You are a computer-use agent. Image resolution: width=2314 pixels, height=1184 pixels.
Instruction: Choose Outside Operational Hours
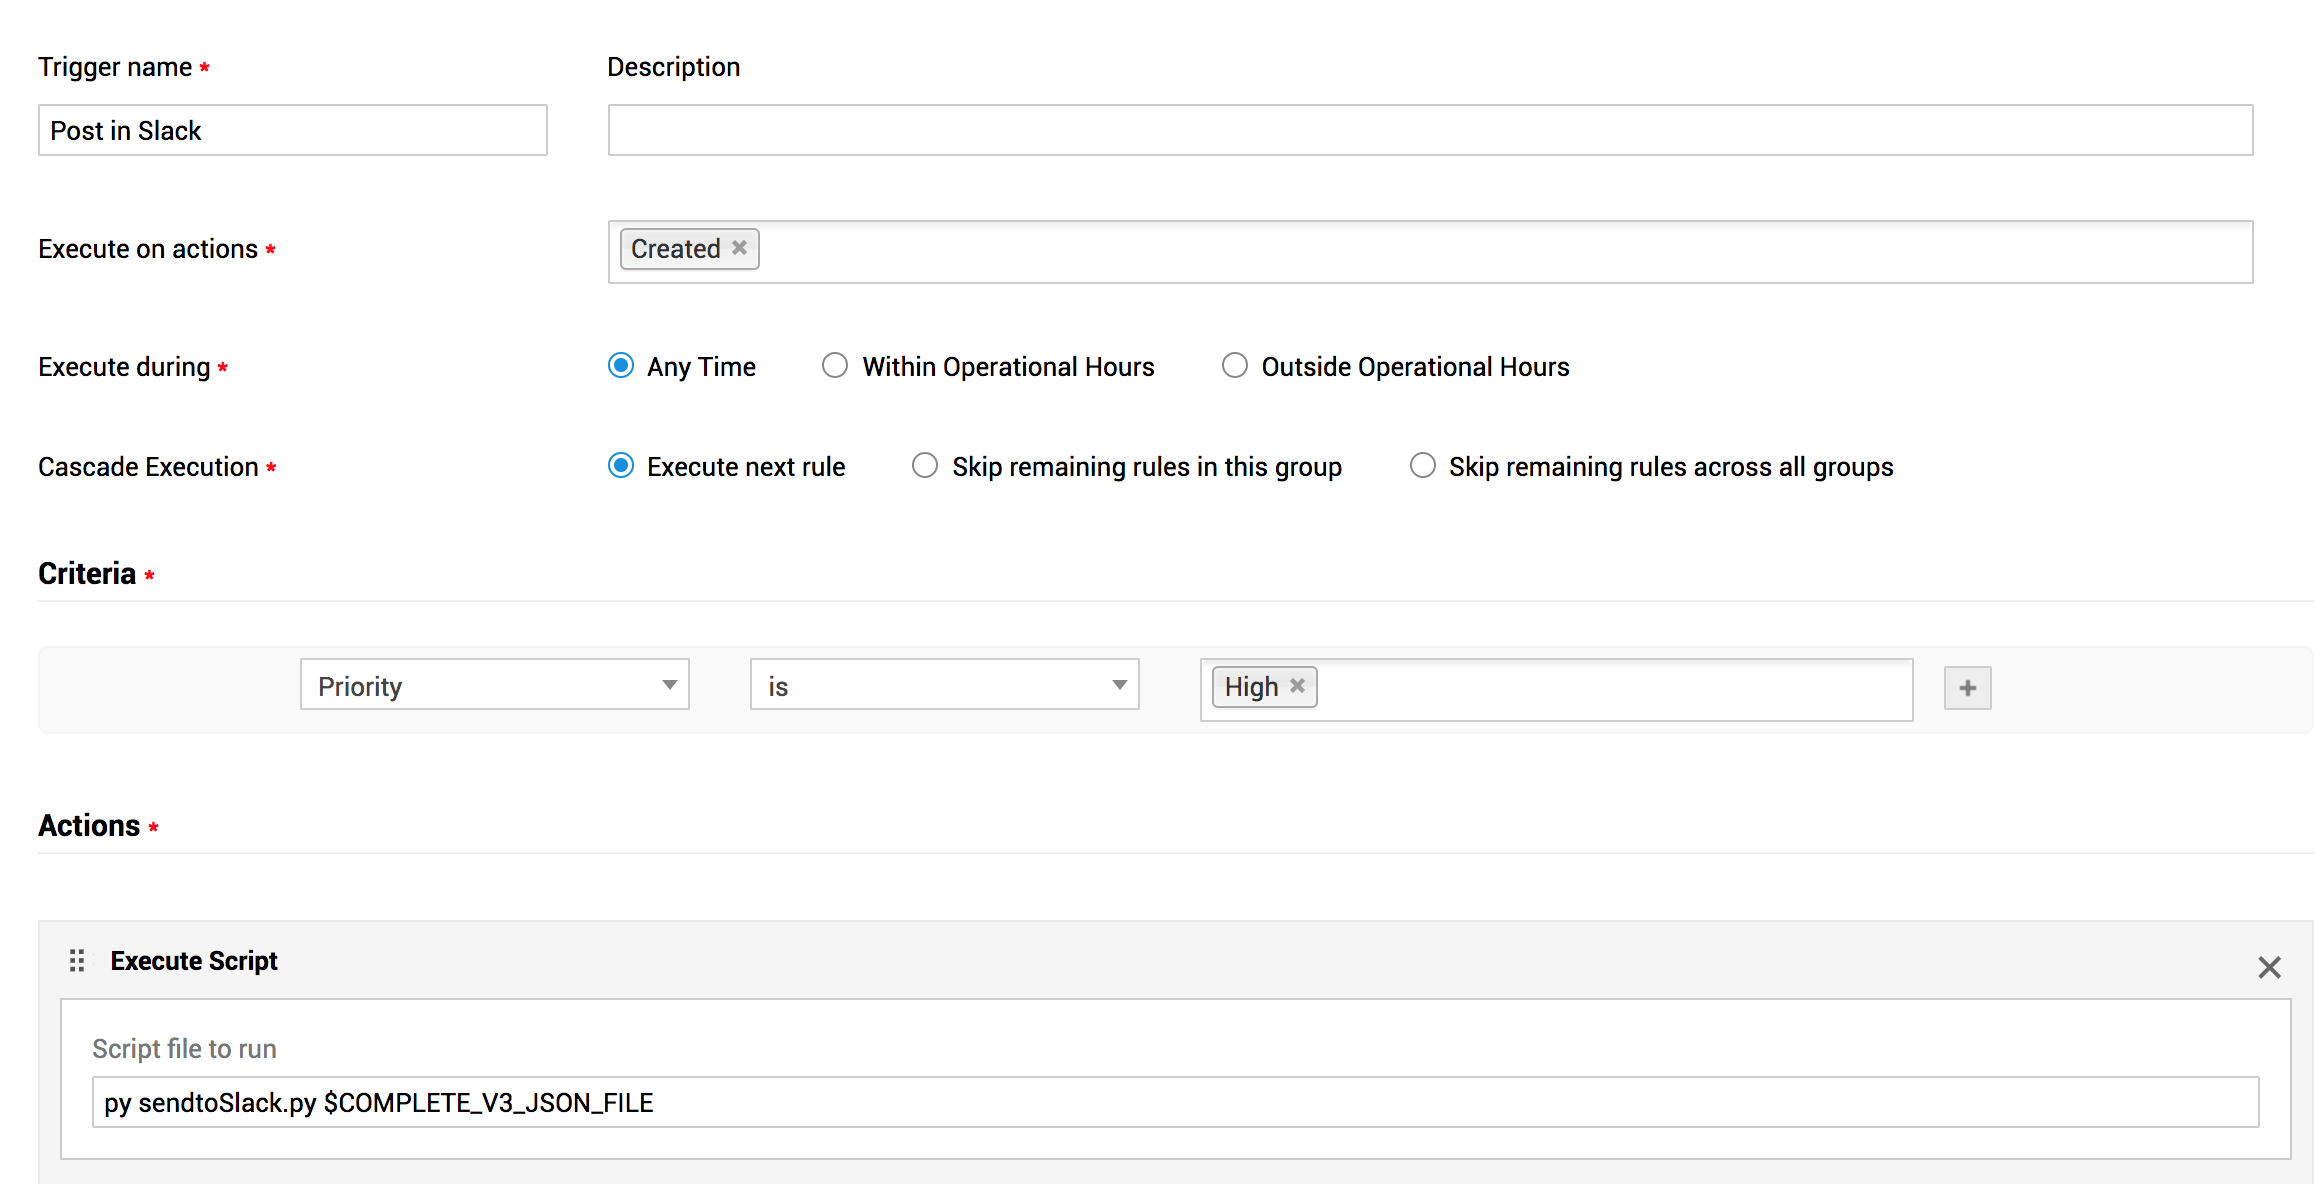[1235, 366]
